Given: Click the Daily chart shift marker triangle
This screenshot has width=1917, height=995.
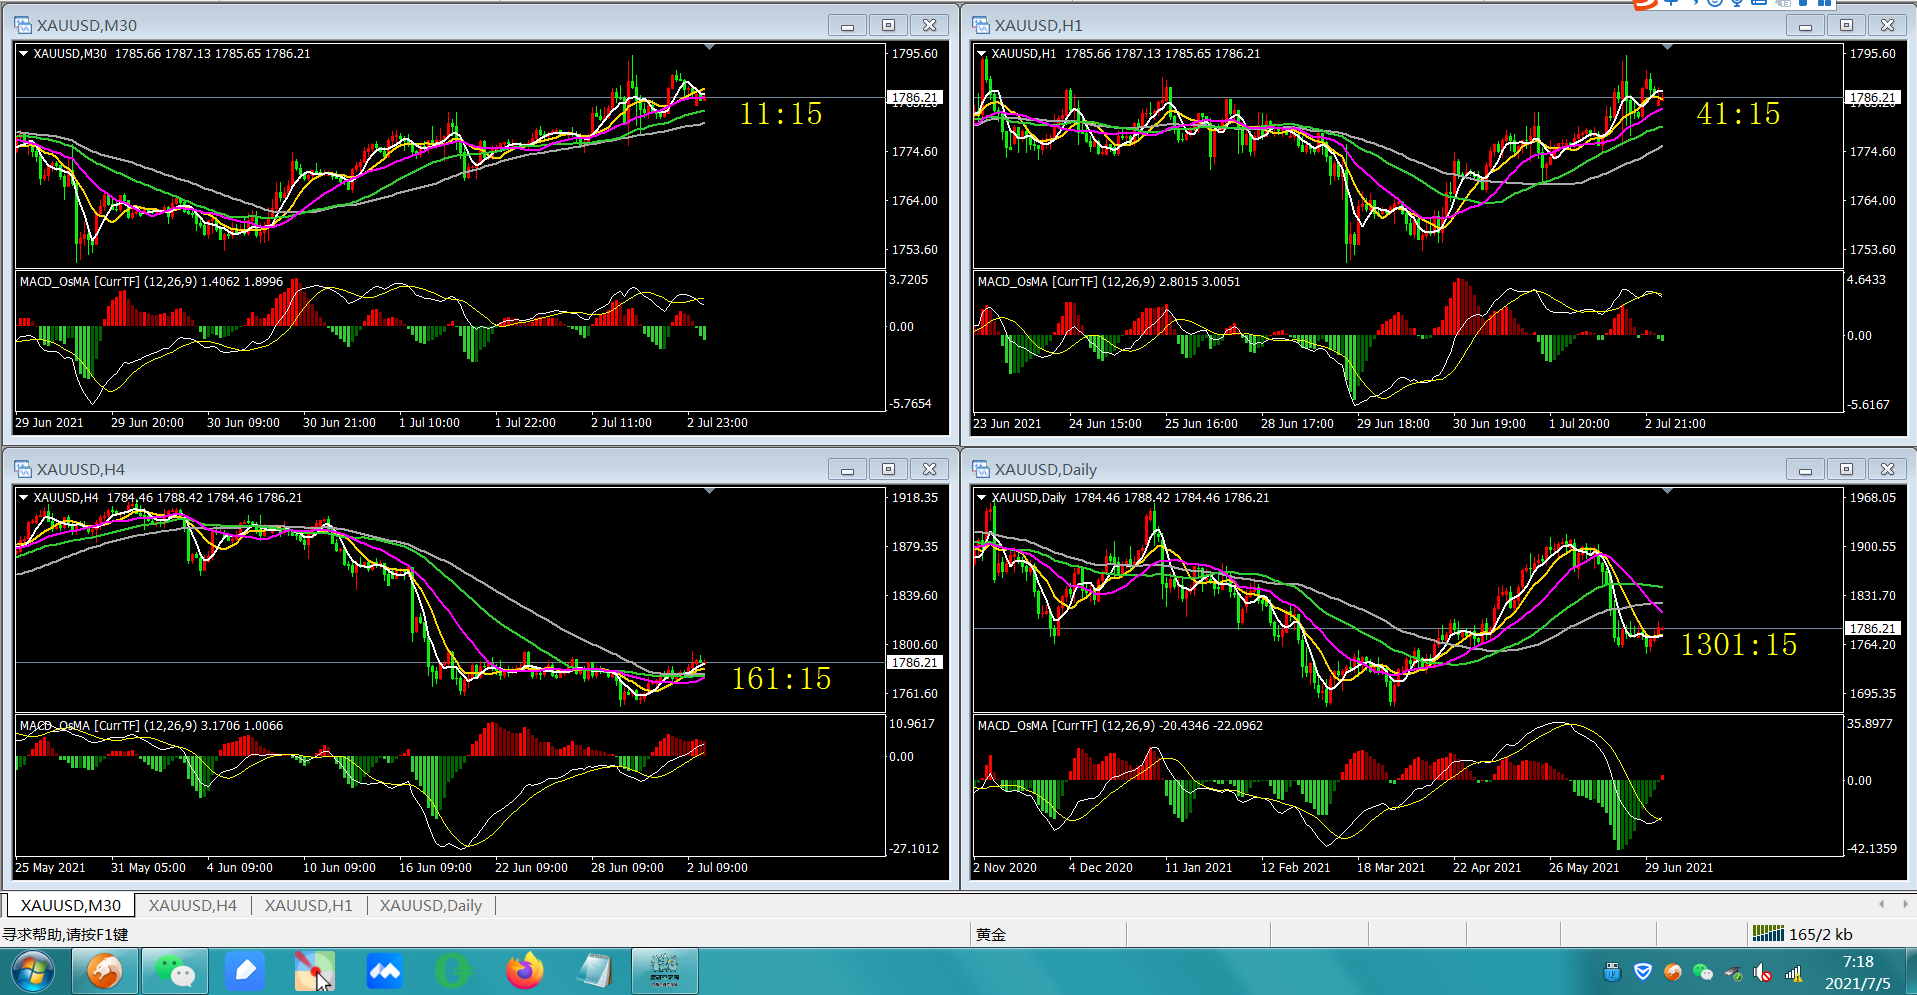Looking at the screenshot, I should [x=1667, y=491].
